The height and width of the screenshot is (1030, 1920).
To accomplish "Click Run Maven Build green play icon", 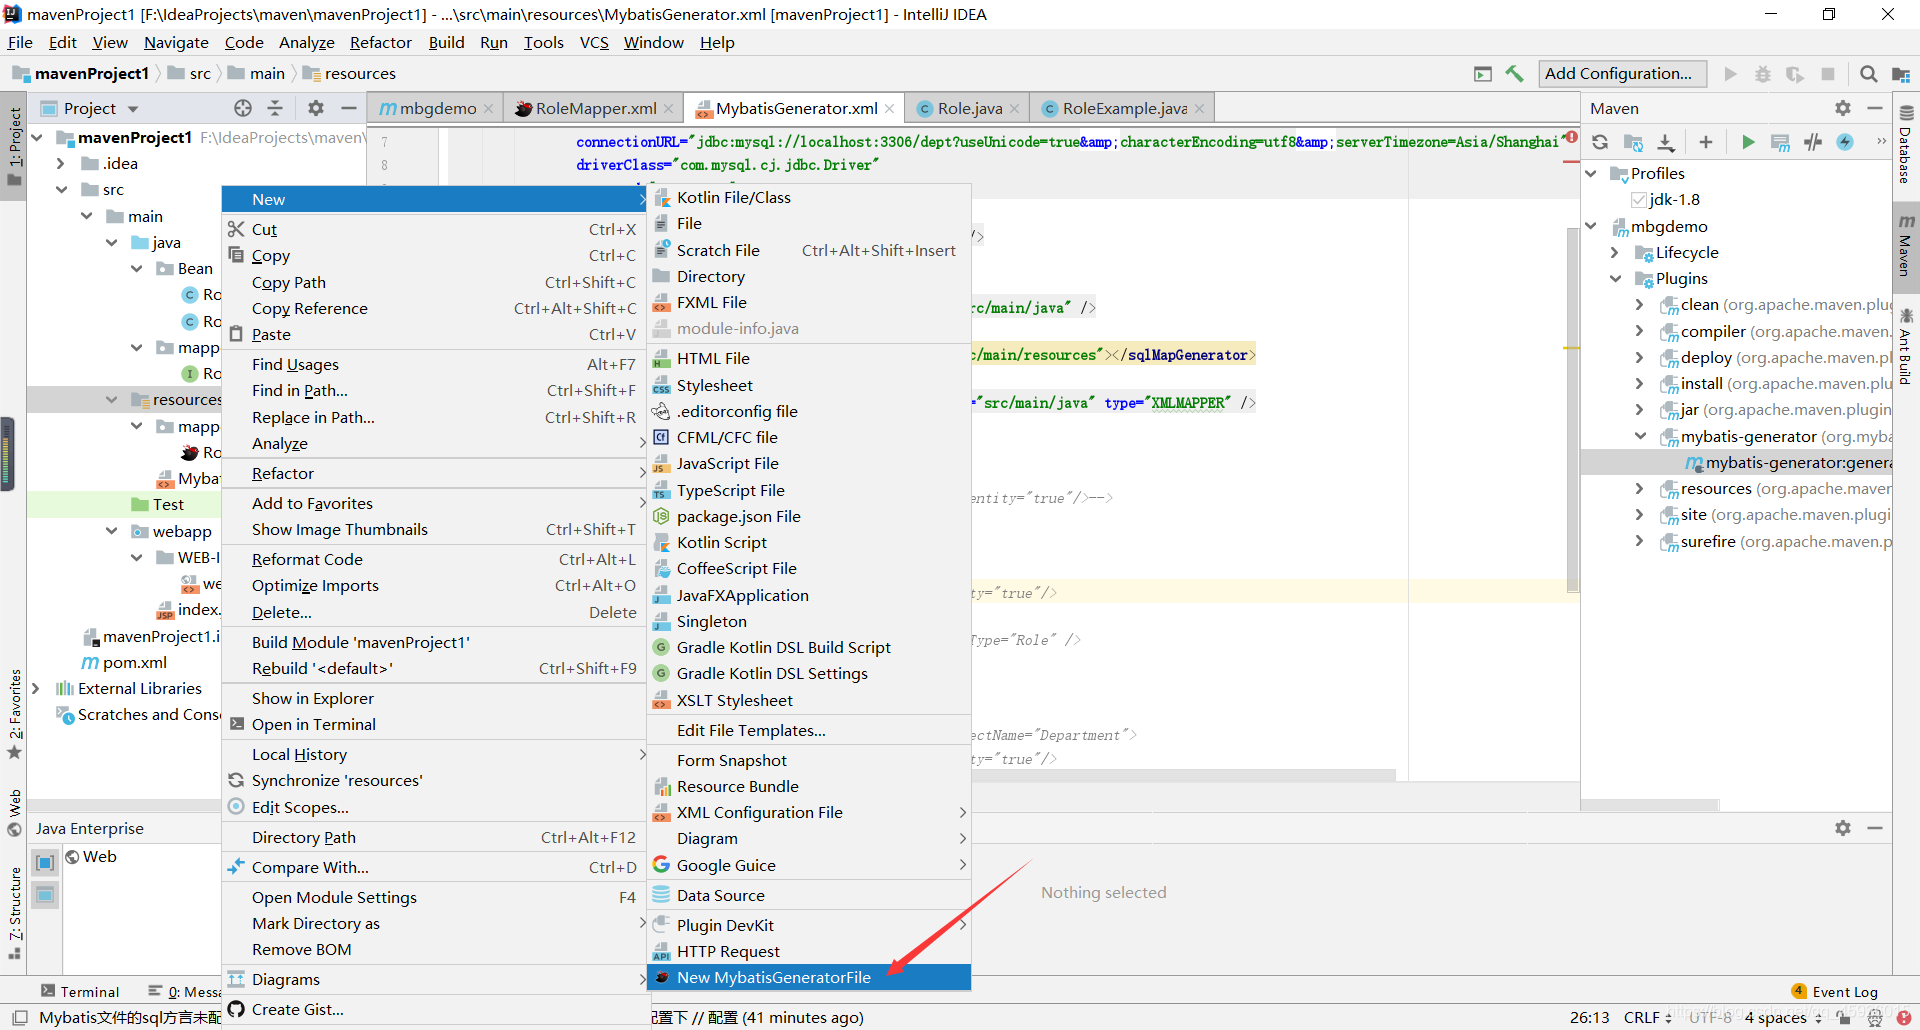I will click(1748, 142).
